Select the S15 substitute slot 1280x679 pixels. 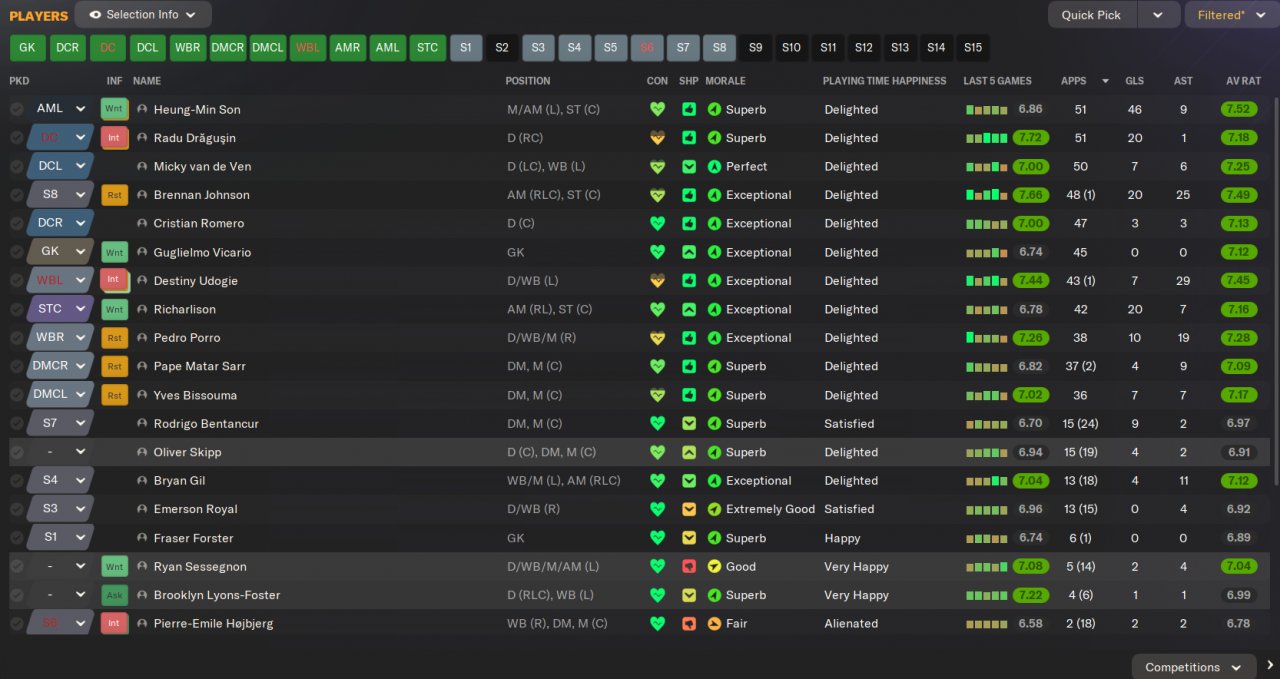(x=972, y=47)
